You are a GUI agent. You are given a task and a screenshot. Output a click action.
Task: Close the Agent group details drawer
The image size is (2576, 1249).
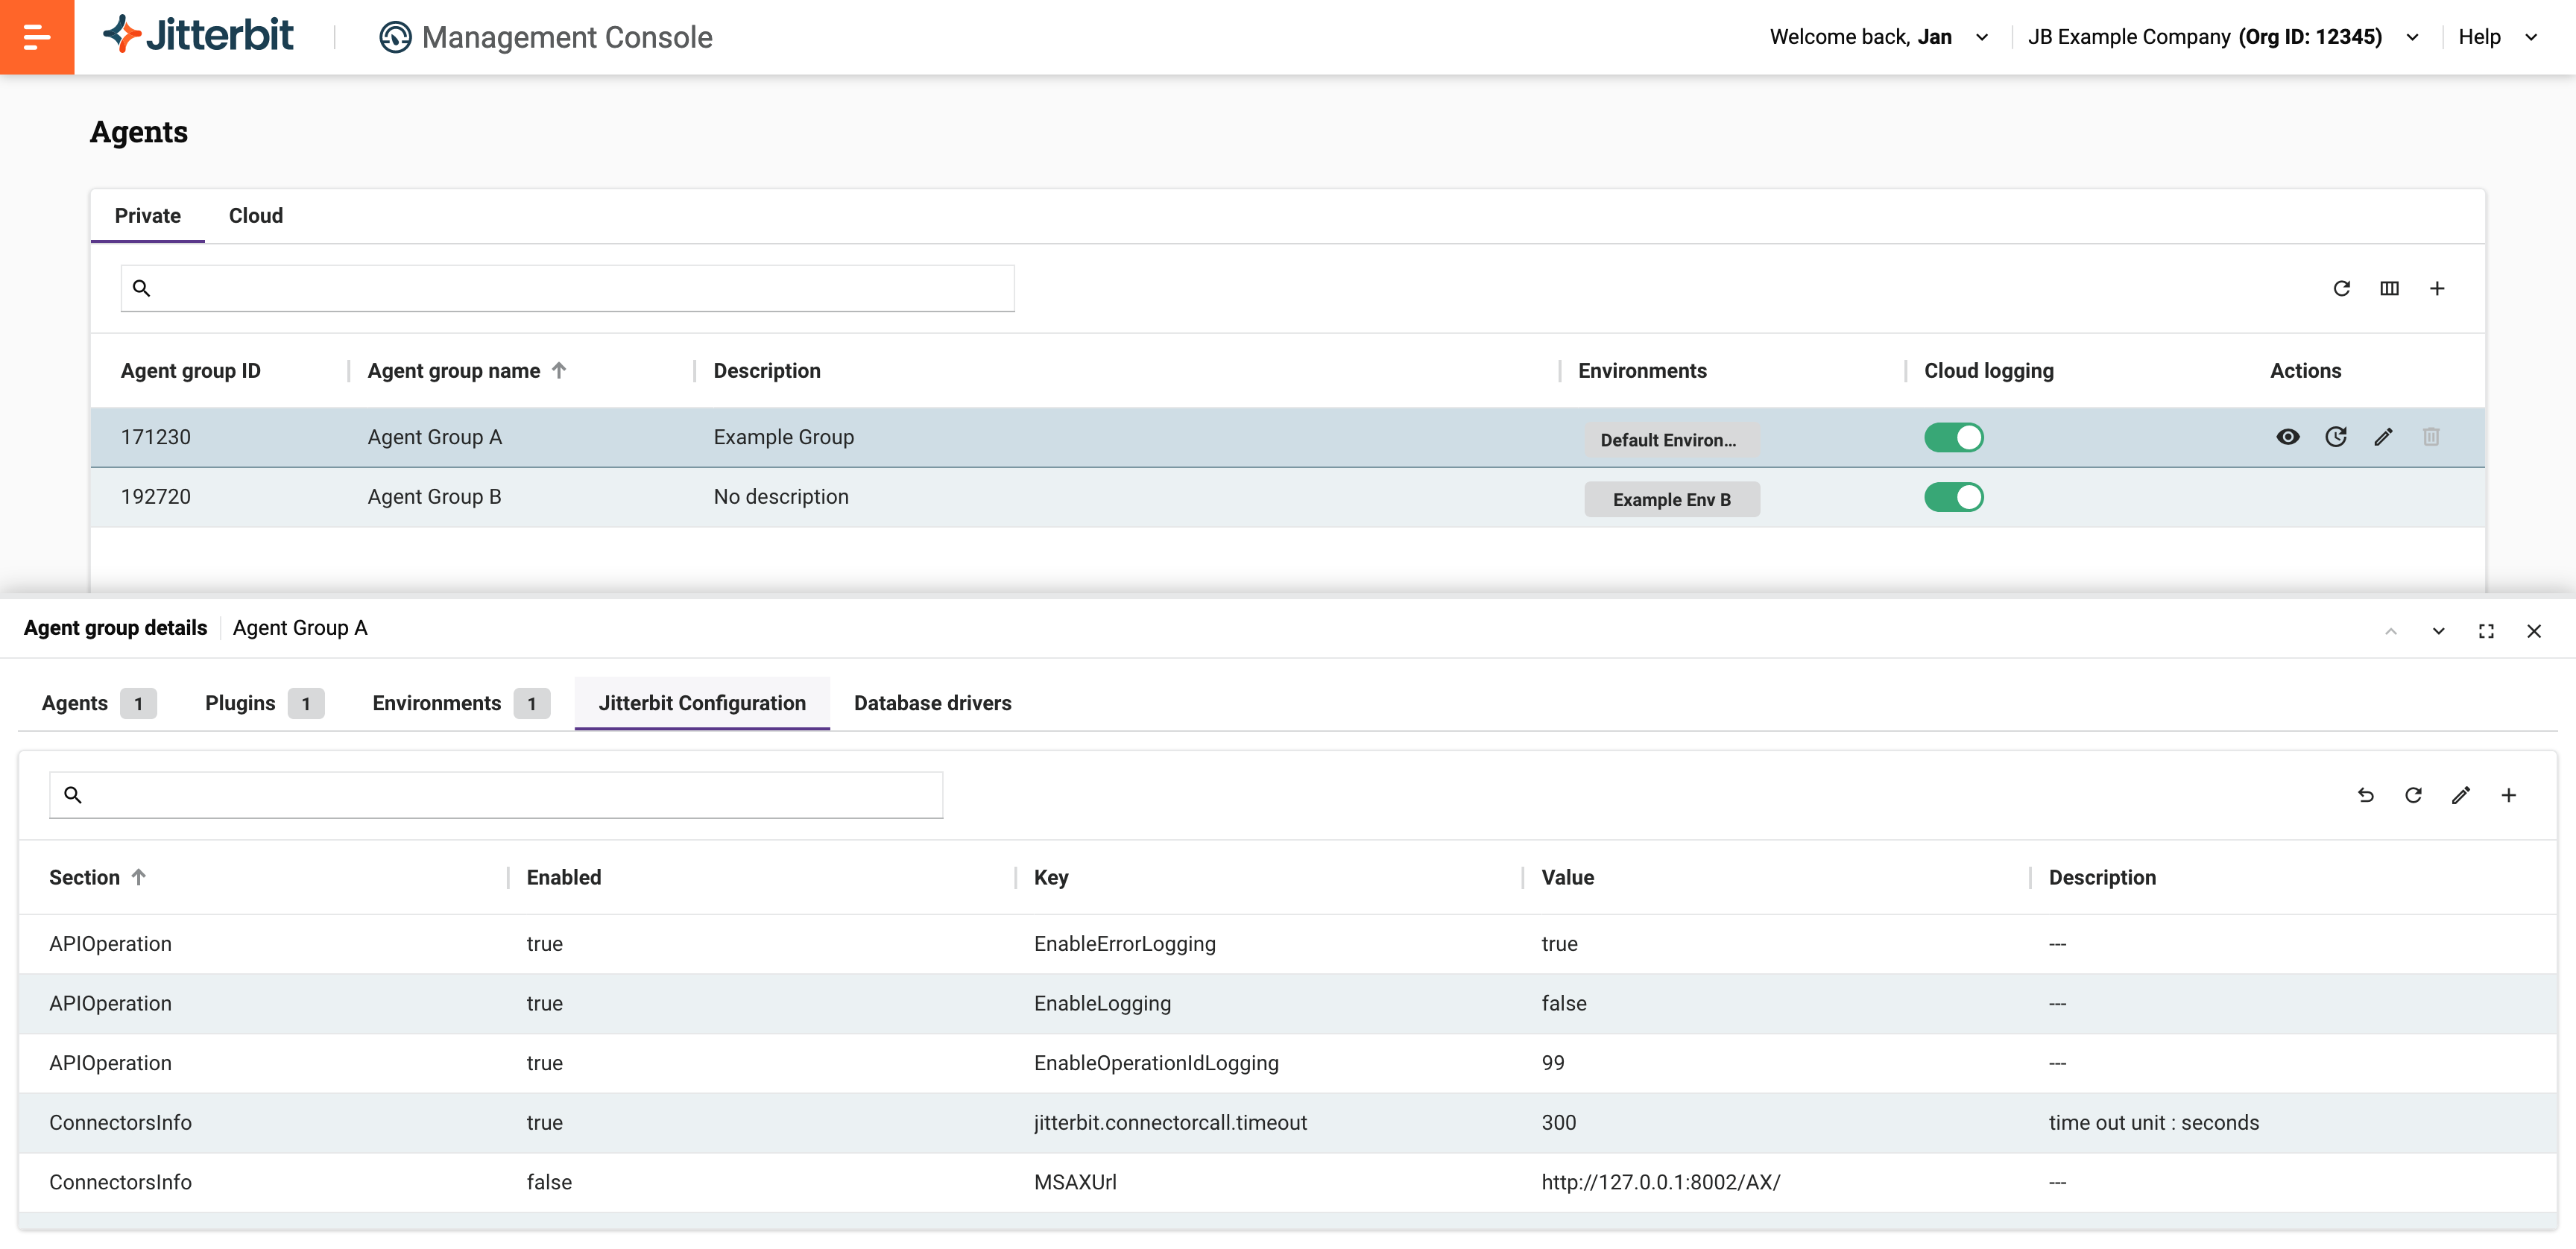[2534, 631]
